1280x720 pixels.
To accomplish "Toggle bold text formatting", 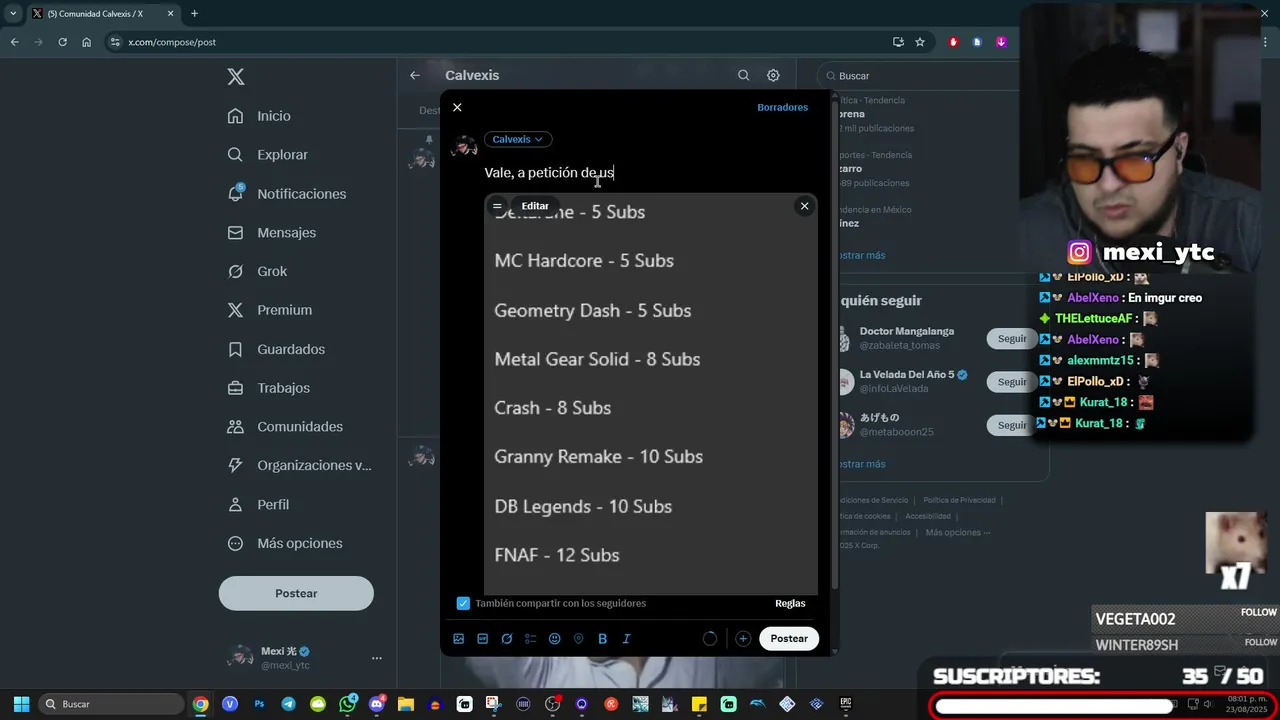I will click(x=602, y=639).
